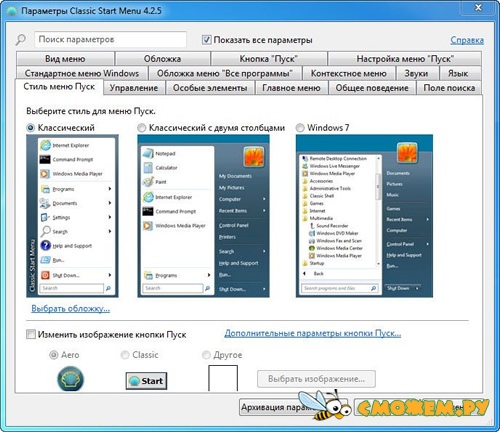
Task: Click the two-column classic menu preview
Action: coord(203,216)
